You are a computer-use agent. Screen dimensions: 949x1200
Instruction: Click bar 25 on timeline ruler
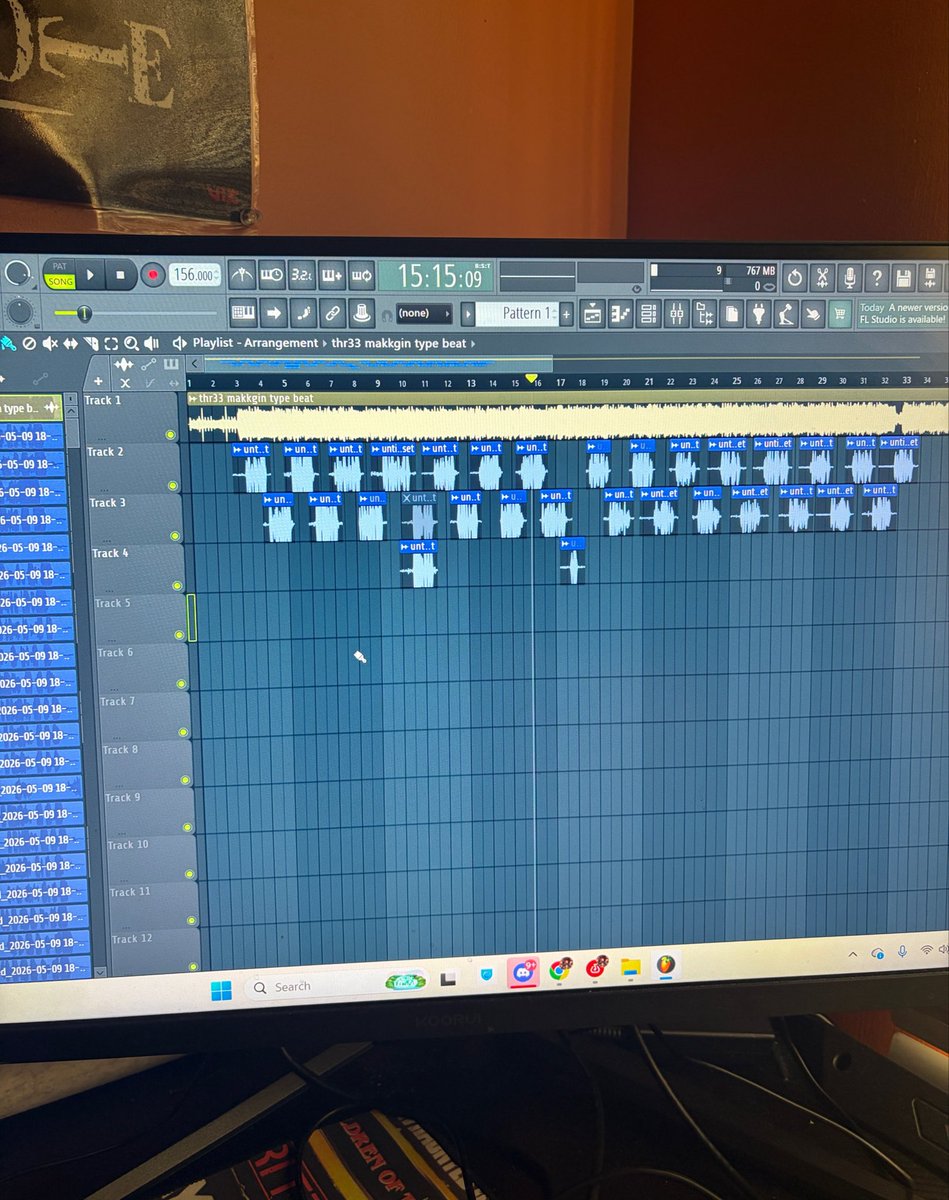pyautogui.click(x=737, y=381)
